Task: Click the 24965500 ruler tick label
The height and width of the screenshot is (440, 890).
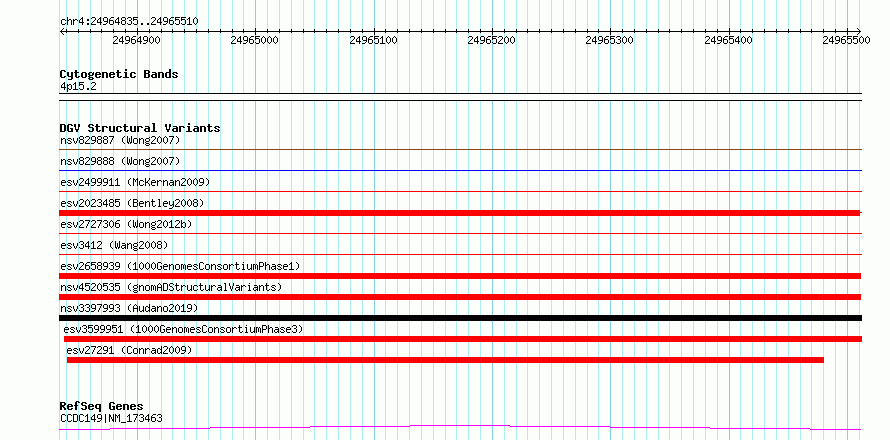Action: (846, 40)
